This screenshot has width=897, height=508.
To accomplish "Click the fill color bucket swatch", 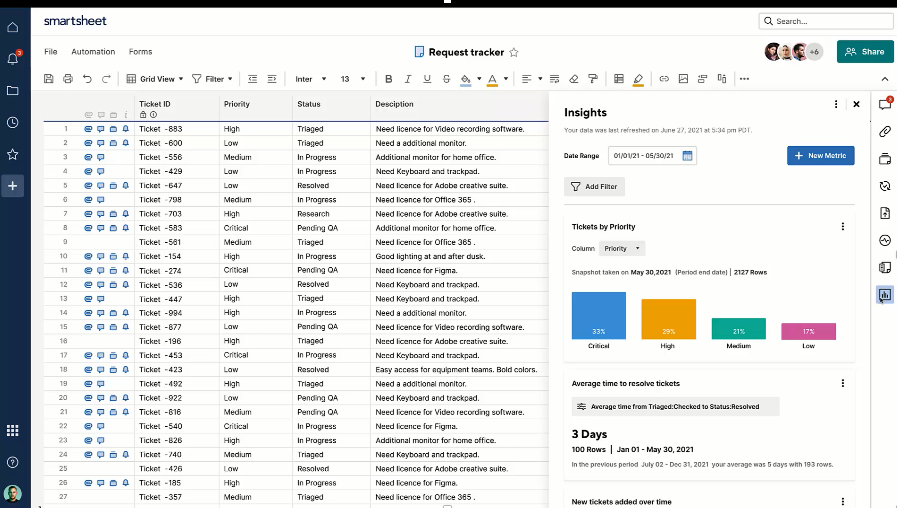I will pyautogui.click(x=466, y=80).
